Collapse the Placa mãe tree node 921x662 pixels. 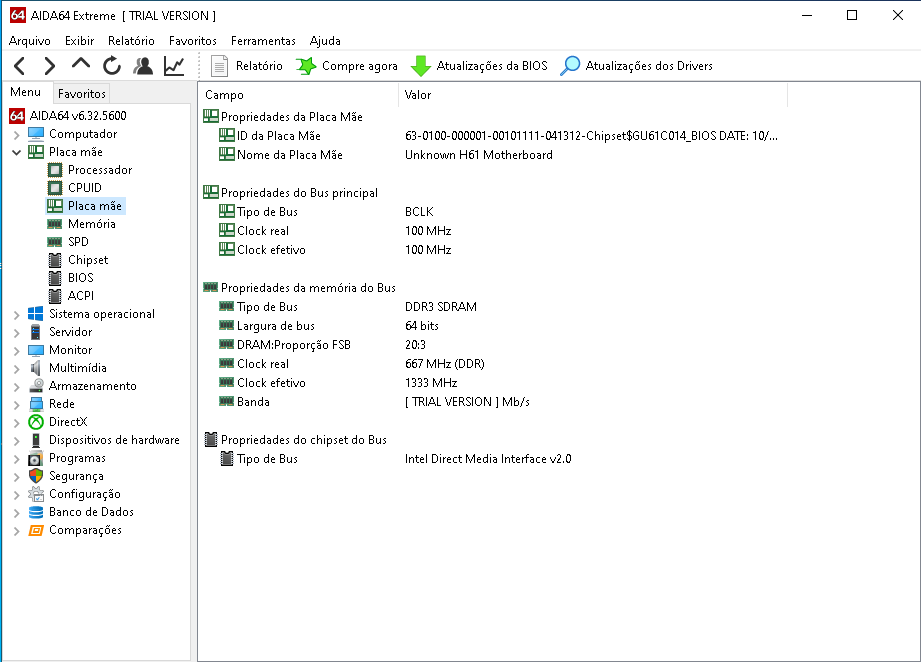[x=16, y=153]
